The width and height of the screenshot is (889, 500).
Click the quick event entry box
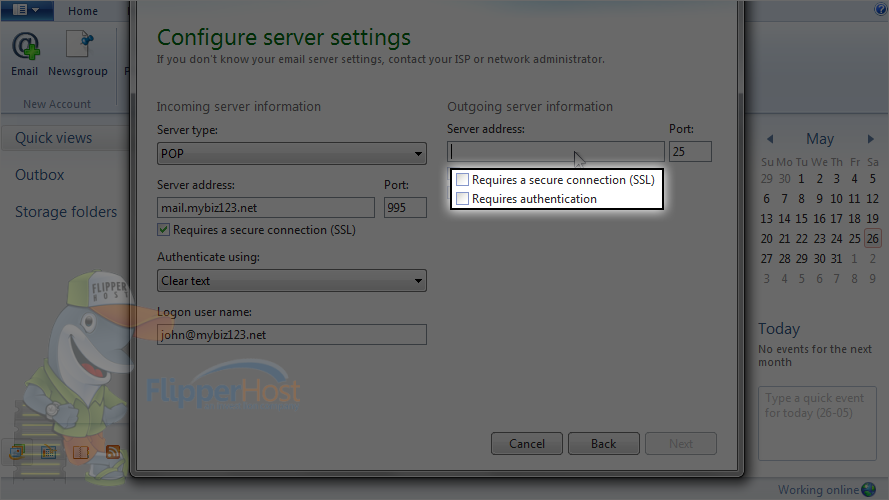tap(818, 423)
